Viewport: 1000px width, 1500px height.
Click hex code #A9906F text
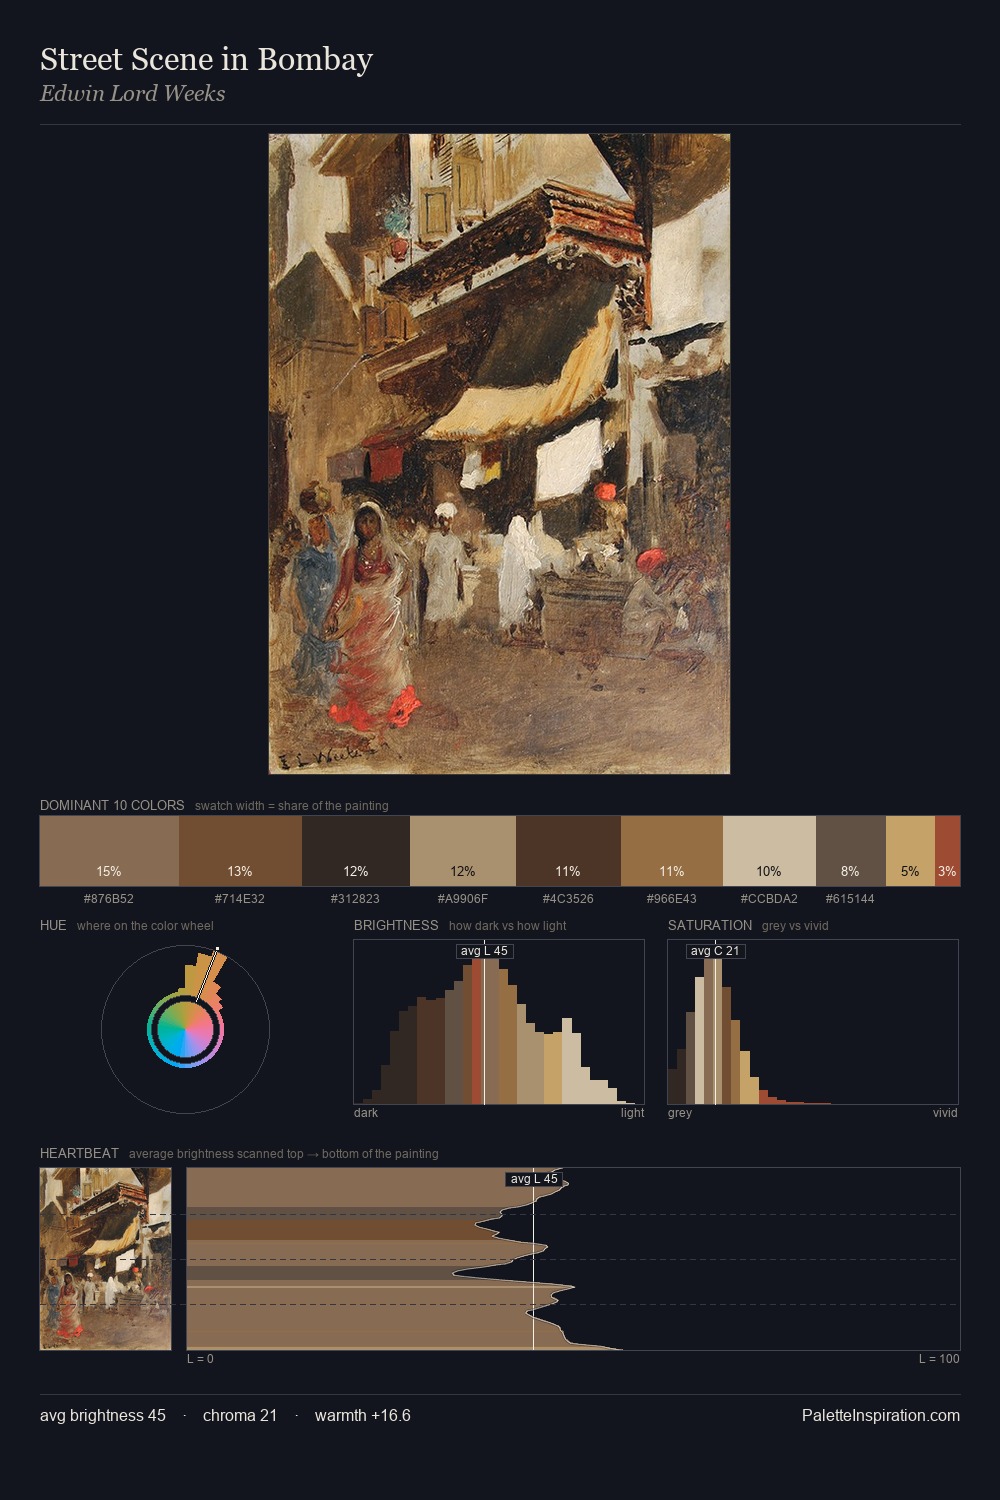[463, 898]
